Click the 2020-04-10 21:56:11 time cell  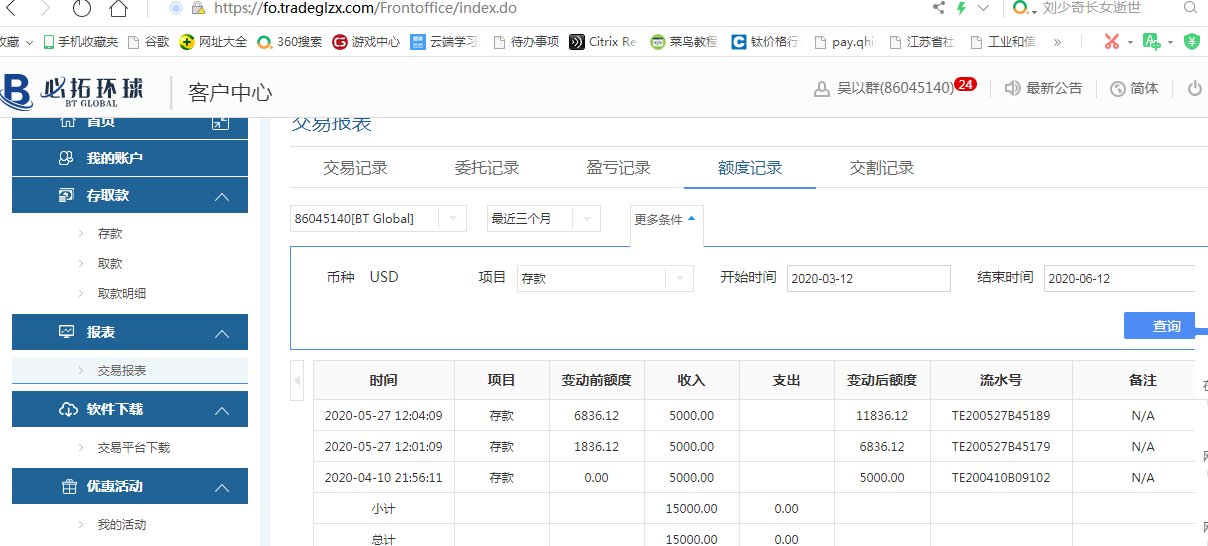click(x=384, y=478)
